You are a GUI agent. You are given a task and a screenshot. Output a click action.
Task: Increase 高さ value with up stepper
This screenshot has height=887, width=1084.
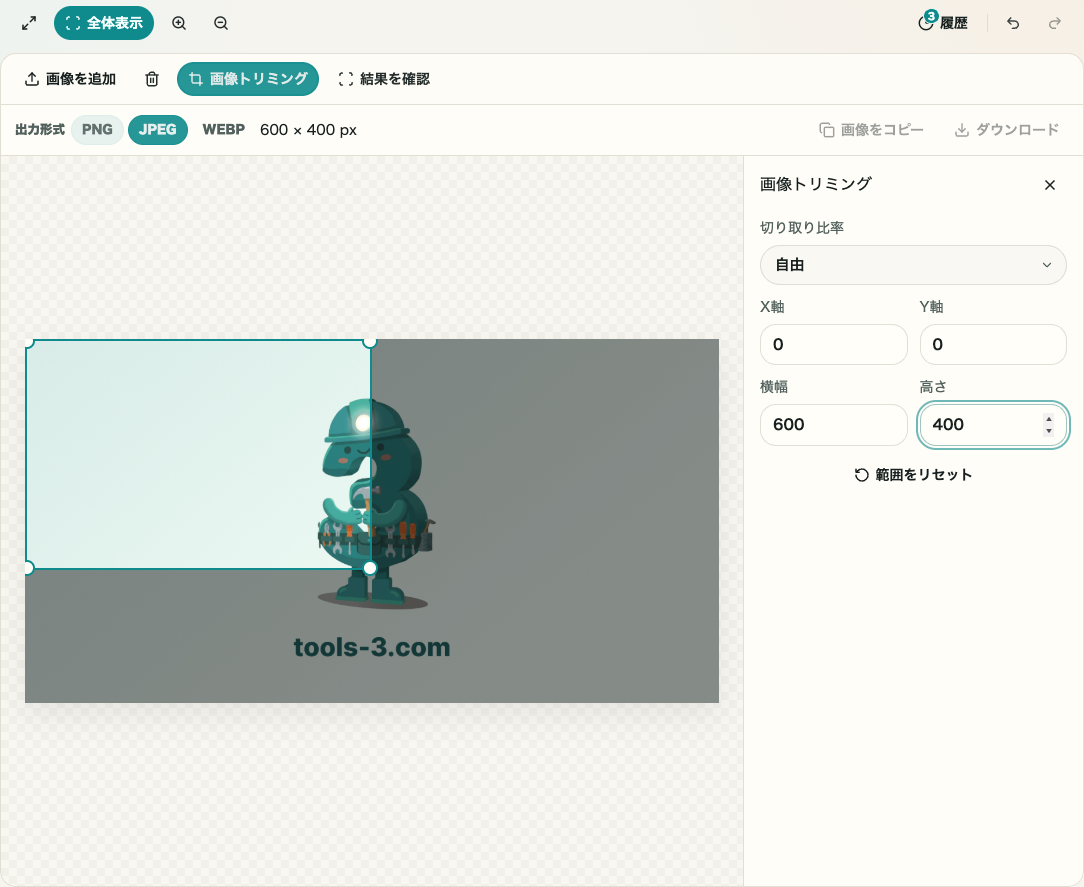1049,419
